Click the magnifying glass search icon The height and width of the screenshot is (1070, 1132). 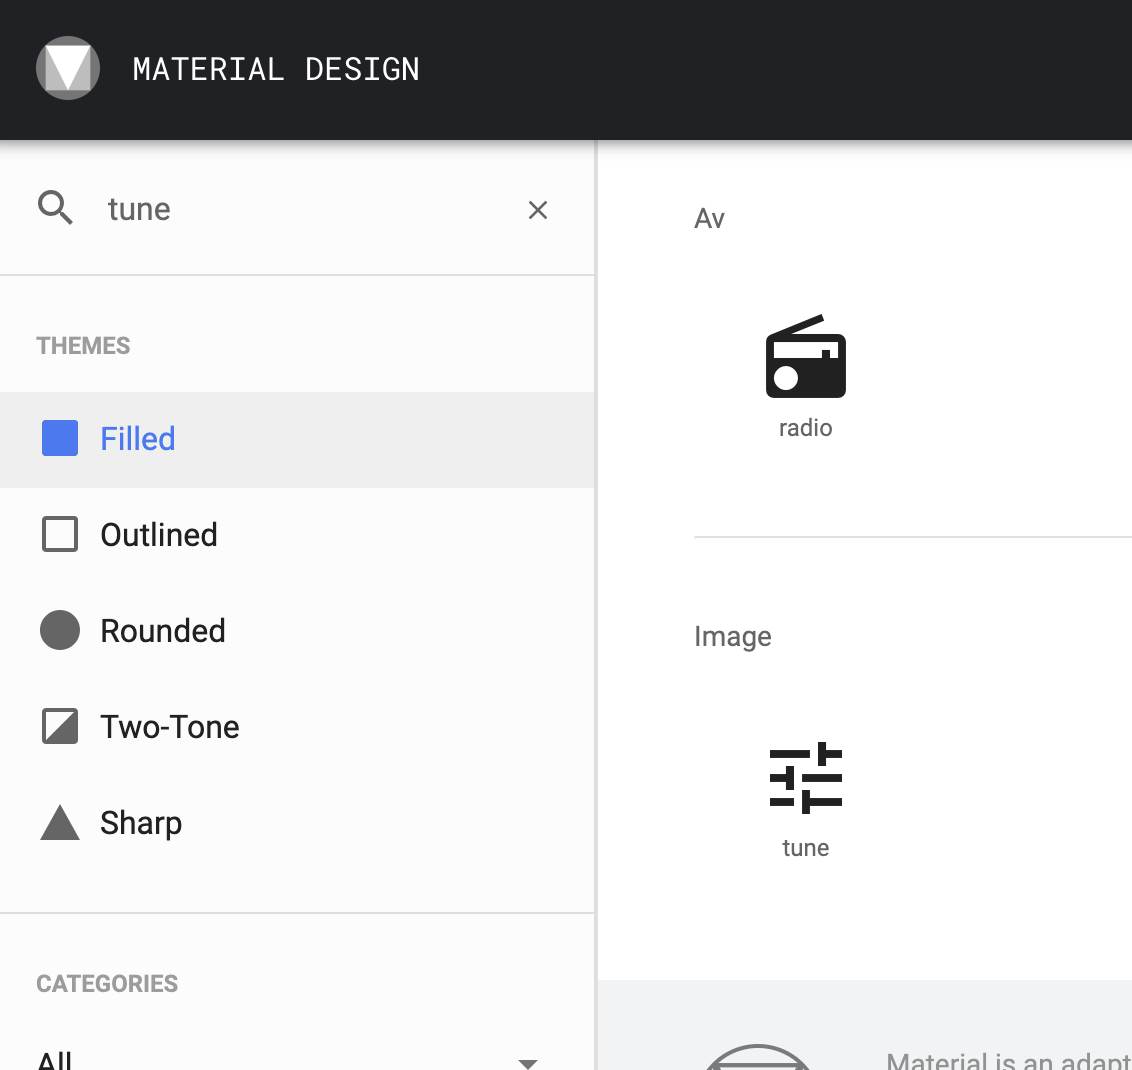click(55, 207)
